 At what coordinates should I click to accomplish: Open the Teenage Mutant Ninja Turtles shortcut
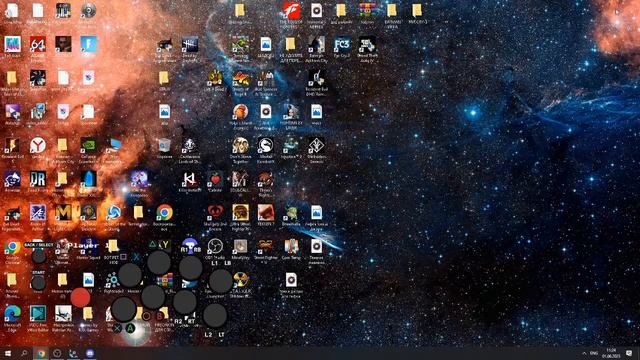[240, 44]
